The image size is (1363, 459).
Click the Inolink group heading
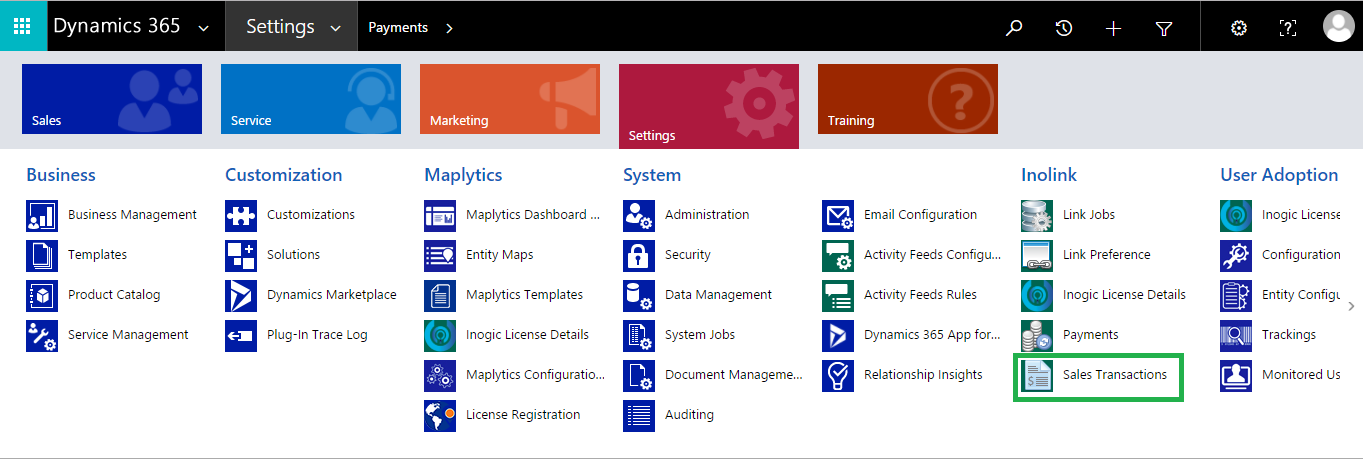coord(1049,175)
